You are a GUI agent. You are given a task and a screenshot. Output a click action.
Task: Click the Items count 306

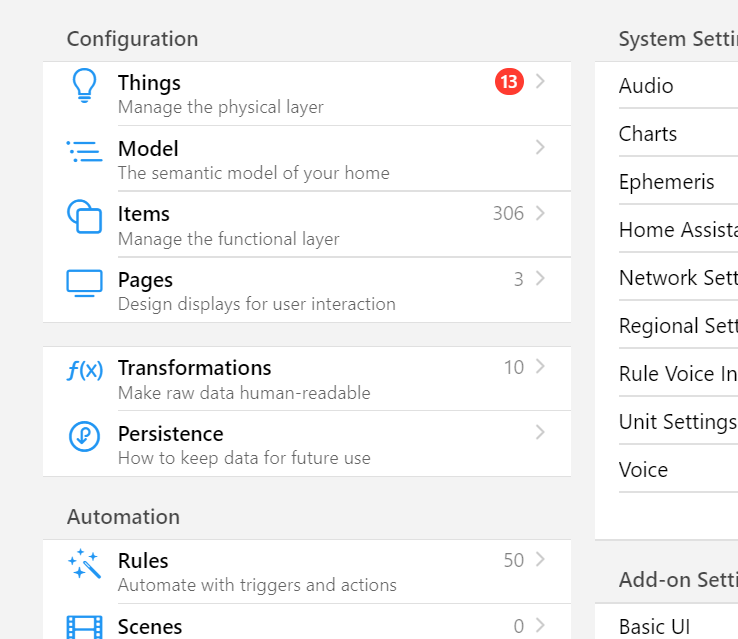(508, 213)
